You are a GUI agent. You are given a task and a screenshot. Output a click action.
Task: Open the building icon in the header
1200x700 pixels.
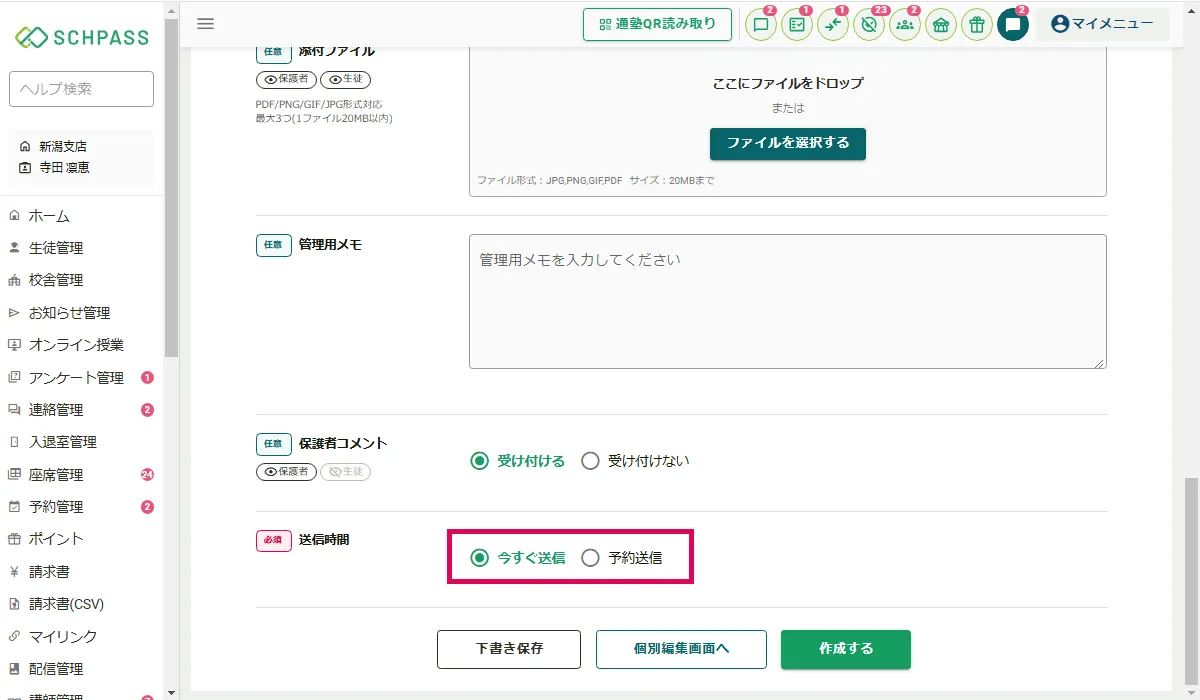(x=941, y=25)
